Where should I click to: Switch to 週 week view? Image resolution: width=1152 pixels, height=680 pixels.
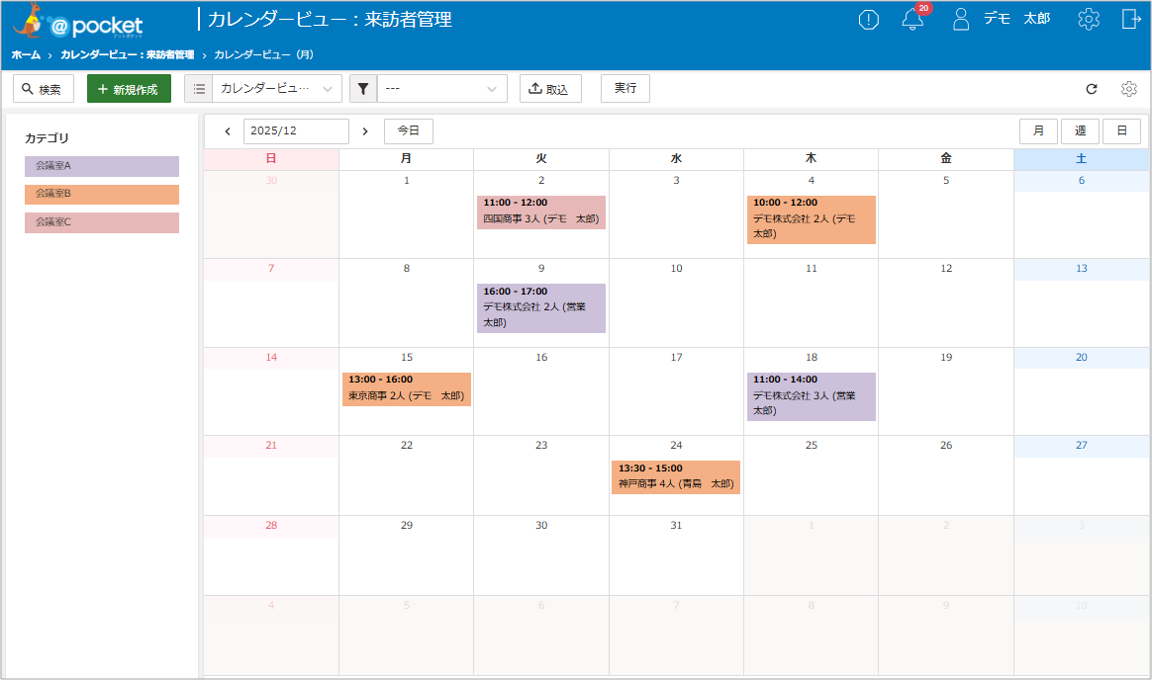(1080, 131)
